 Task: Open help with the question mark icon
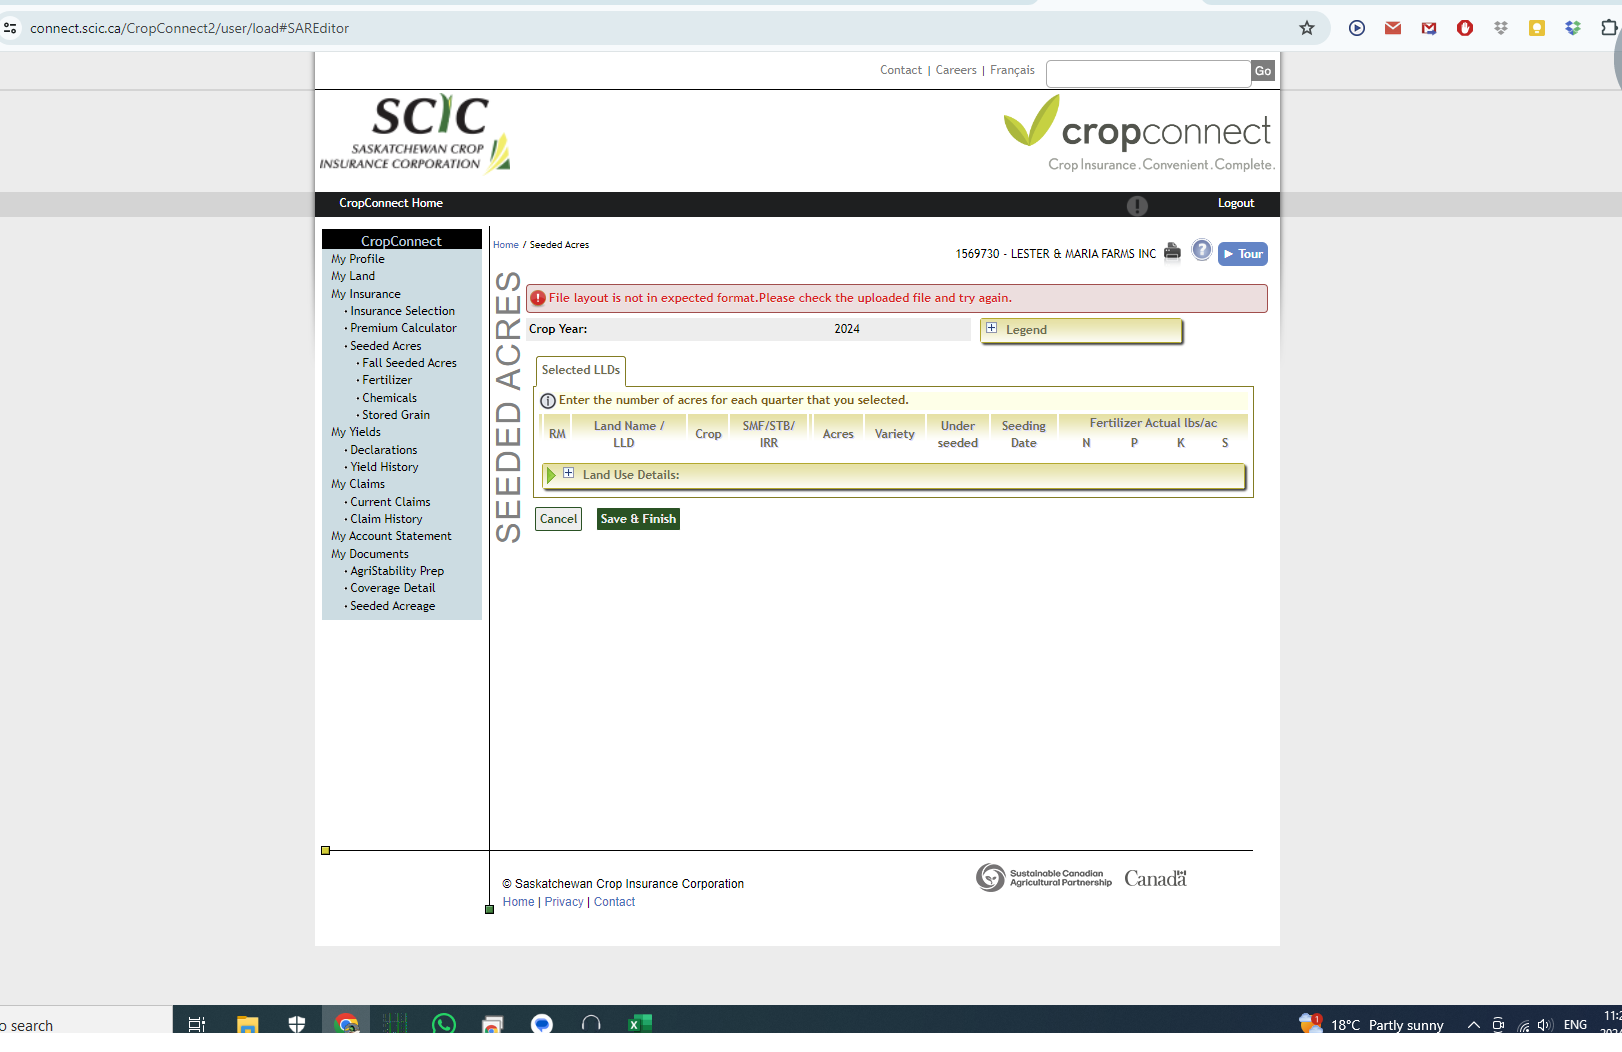1201,251
